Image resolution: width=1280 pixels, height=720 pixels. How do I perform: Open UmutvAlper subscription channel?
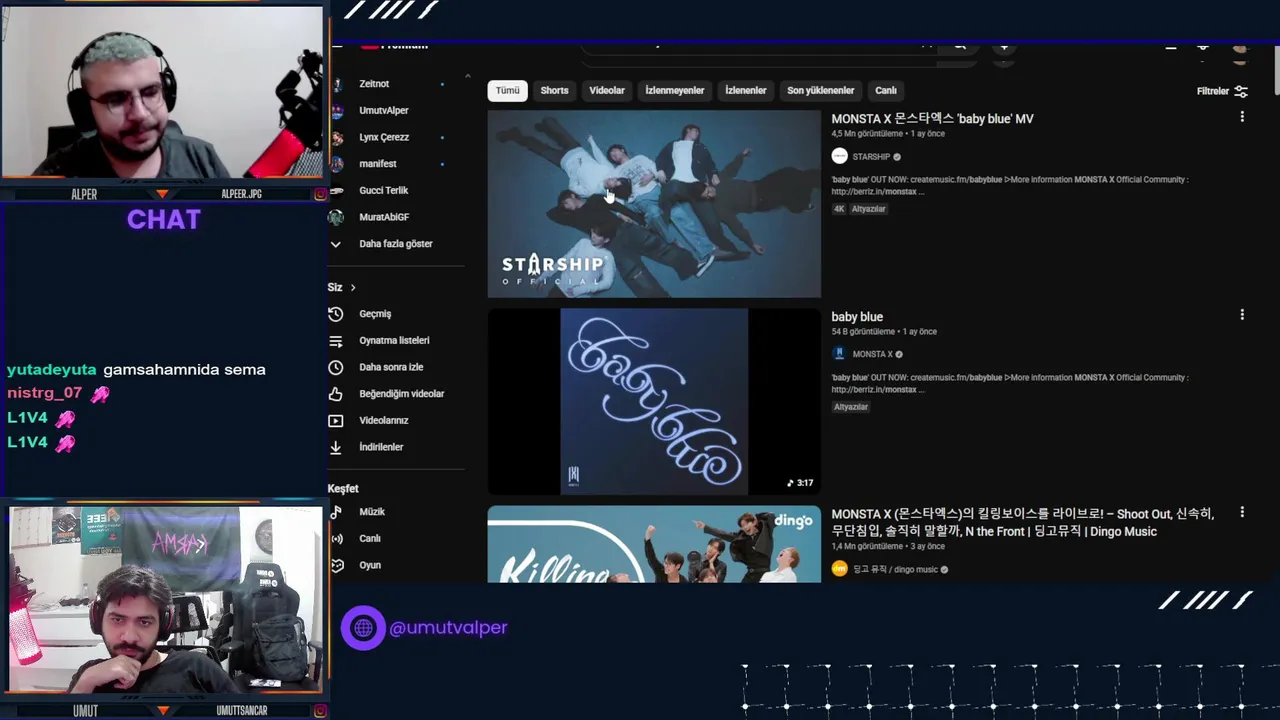point(384,111)
